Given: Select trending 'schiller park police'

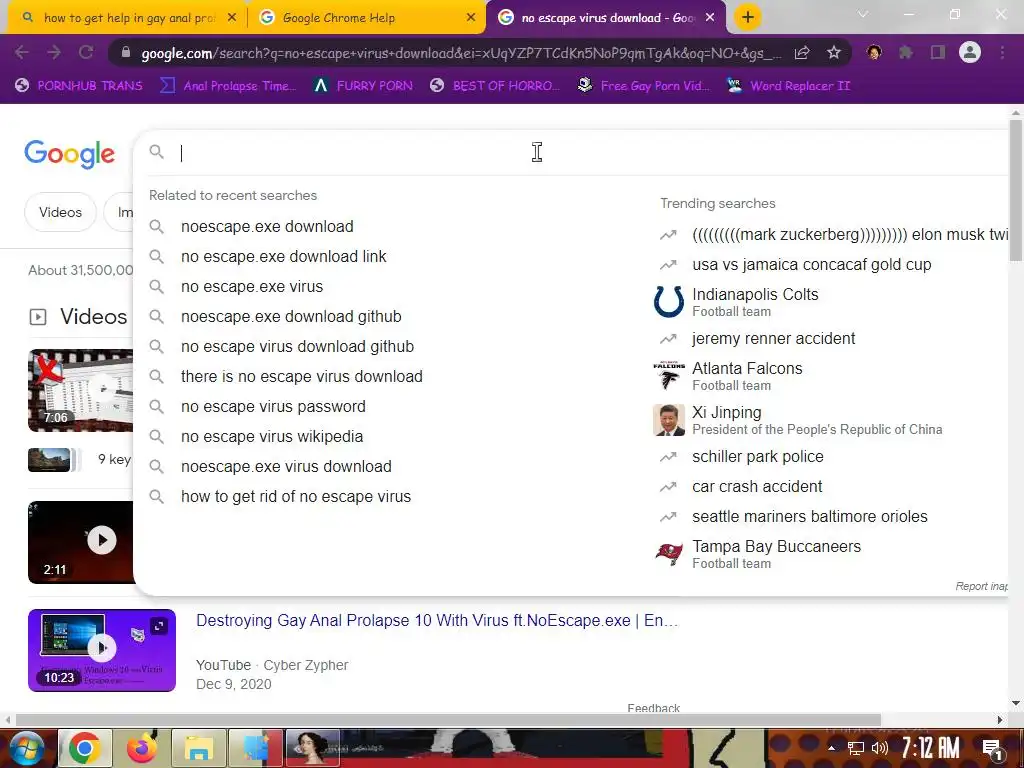Looking at the screenshot, I should (758, 456).
